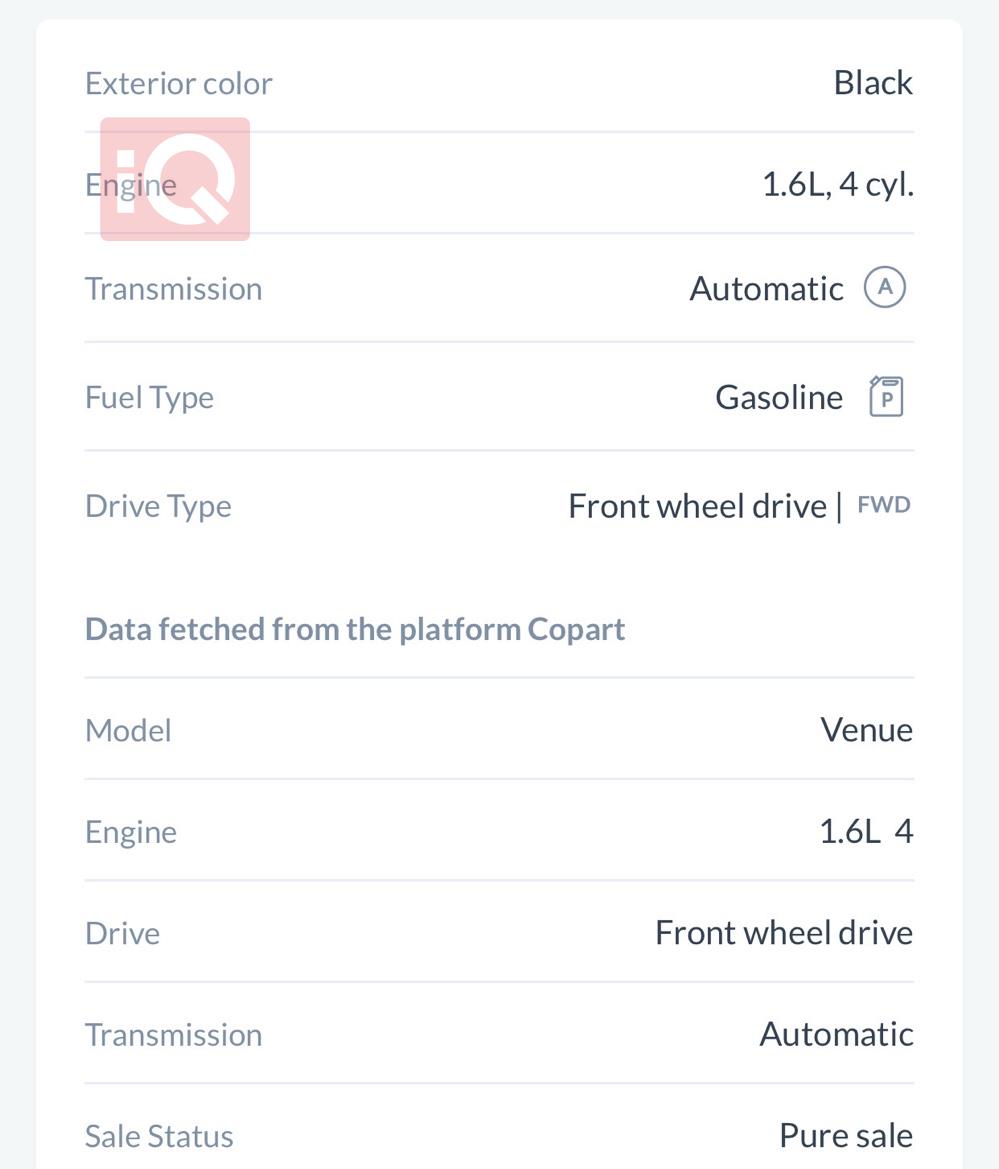Click the Model row label
The height and width of the screenshot is (1169, 999).
129,730
